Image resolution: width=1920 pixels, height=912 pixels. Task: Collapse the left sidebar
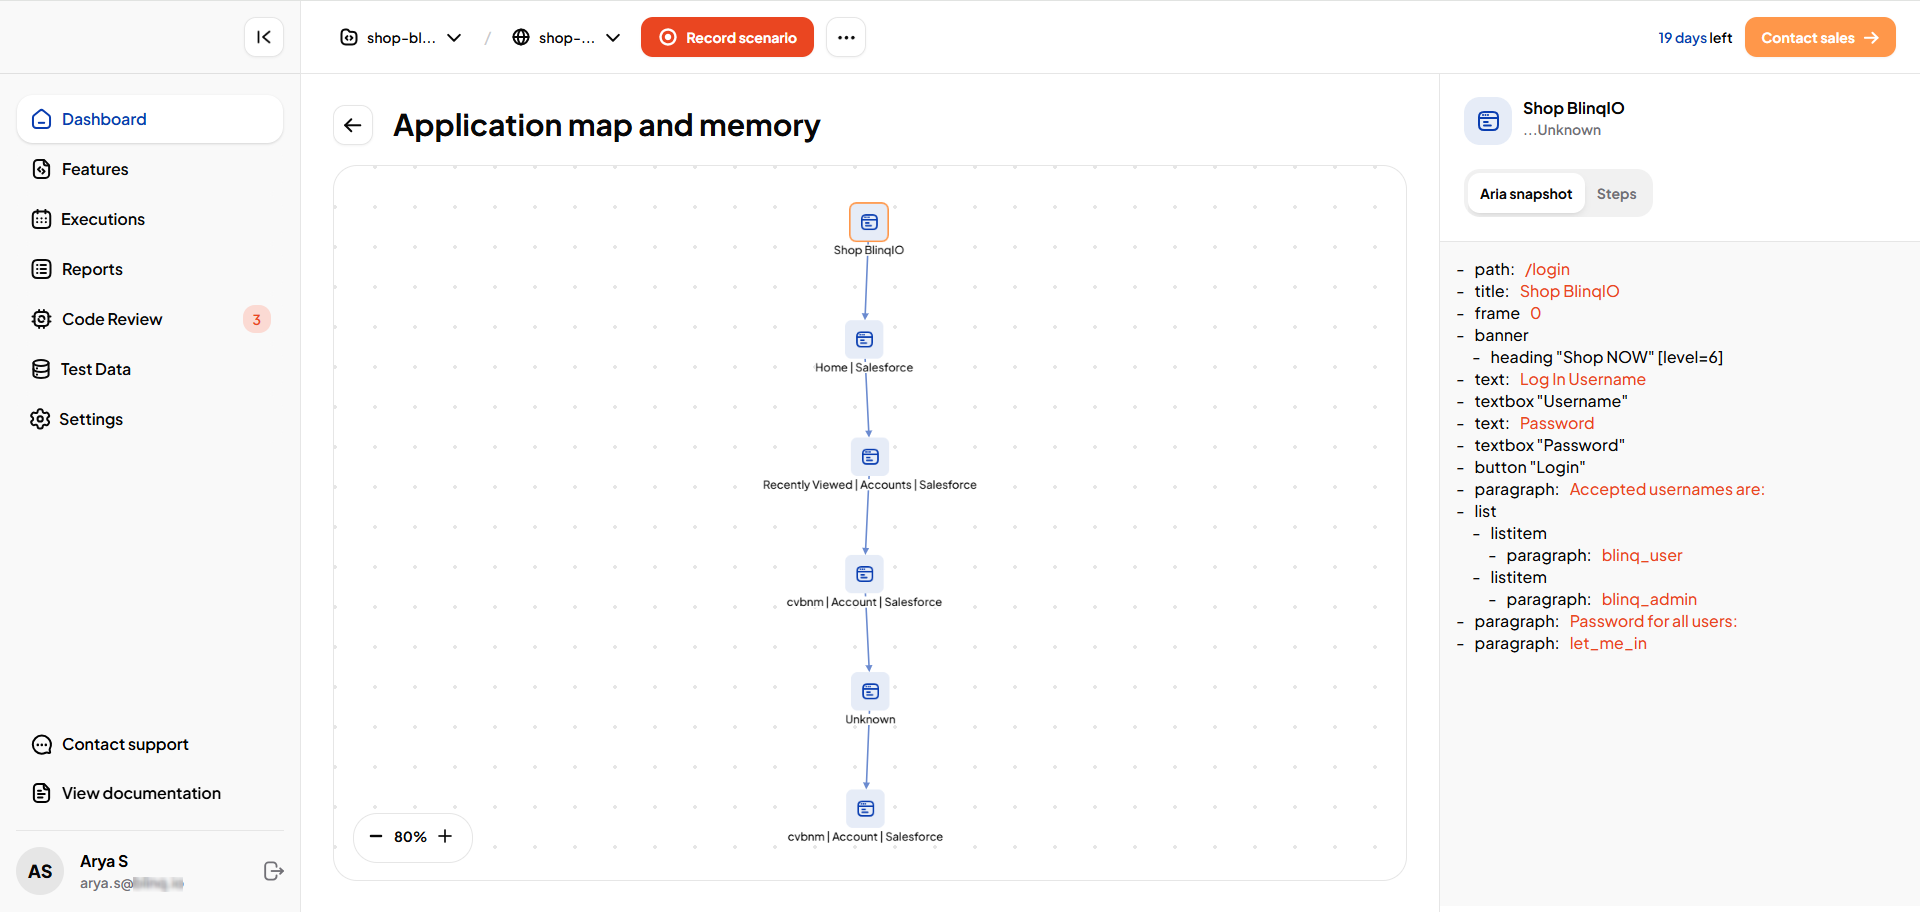263,37
